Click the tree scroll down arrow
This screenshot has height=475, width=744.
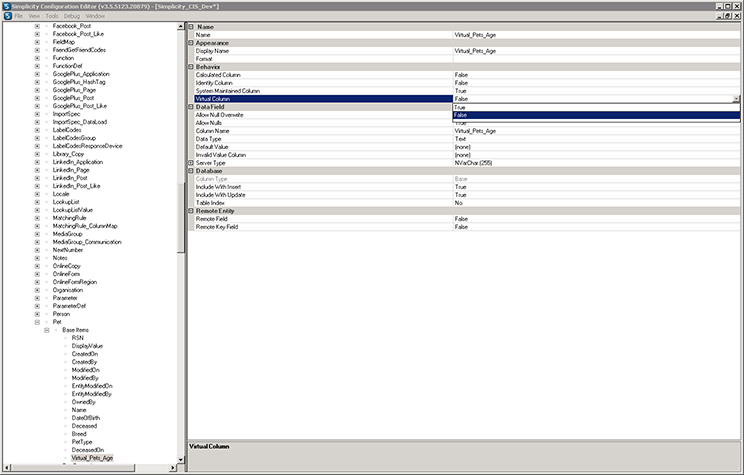181,459
